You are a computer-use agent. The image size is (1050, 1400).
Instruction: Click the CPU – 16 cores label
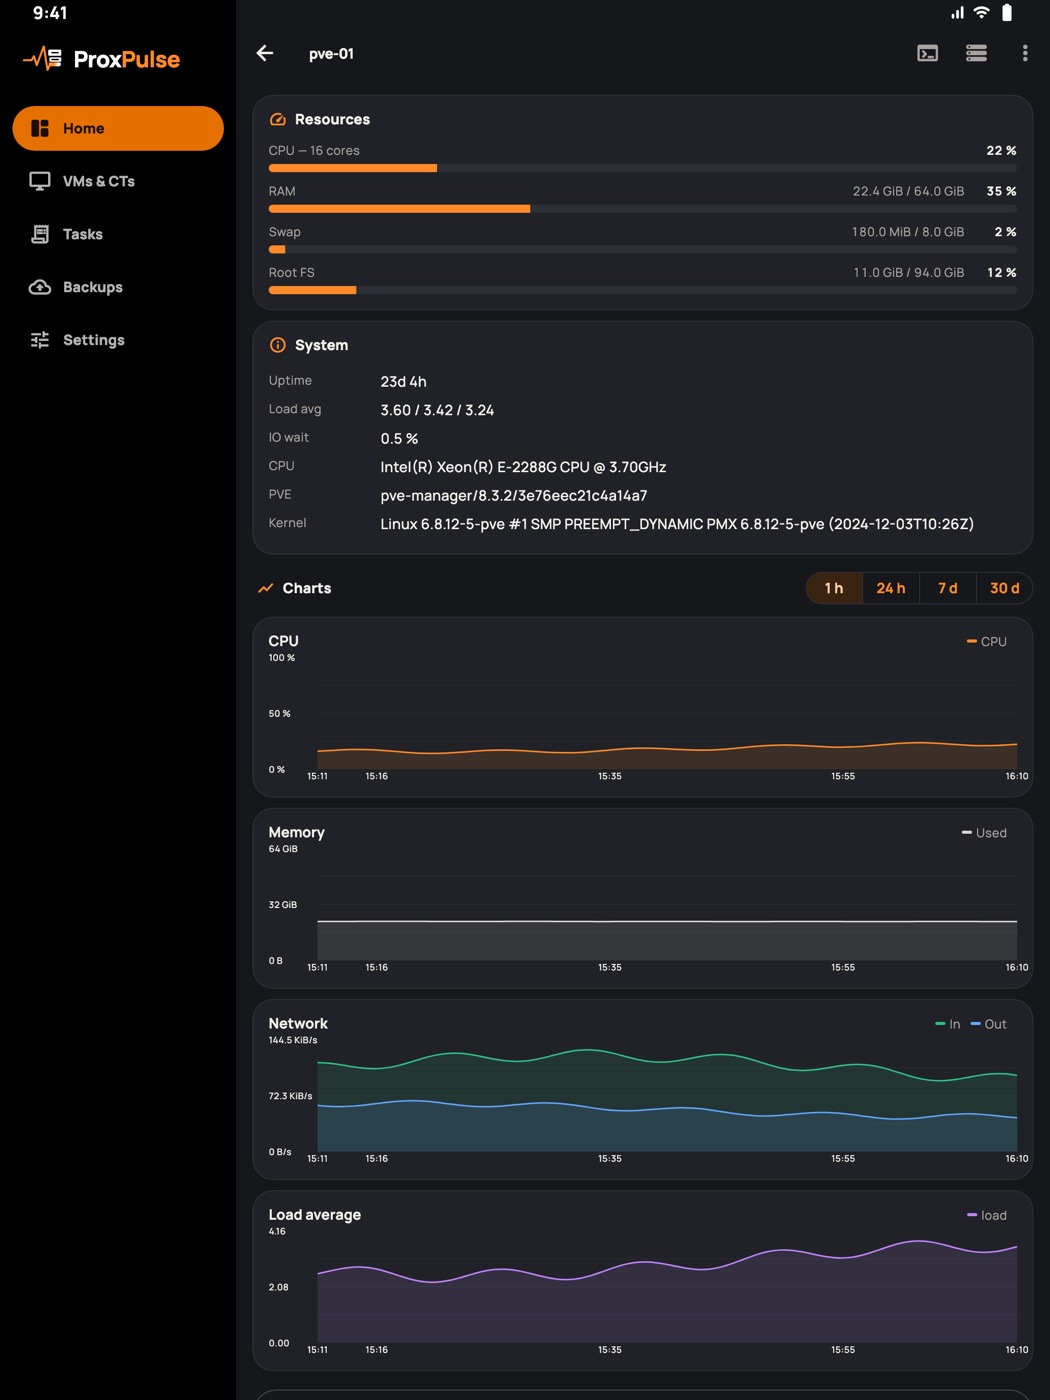coord(314,150)
